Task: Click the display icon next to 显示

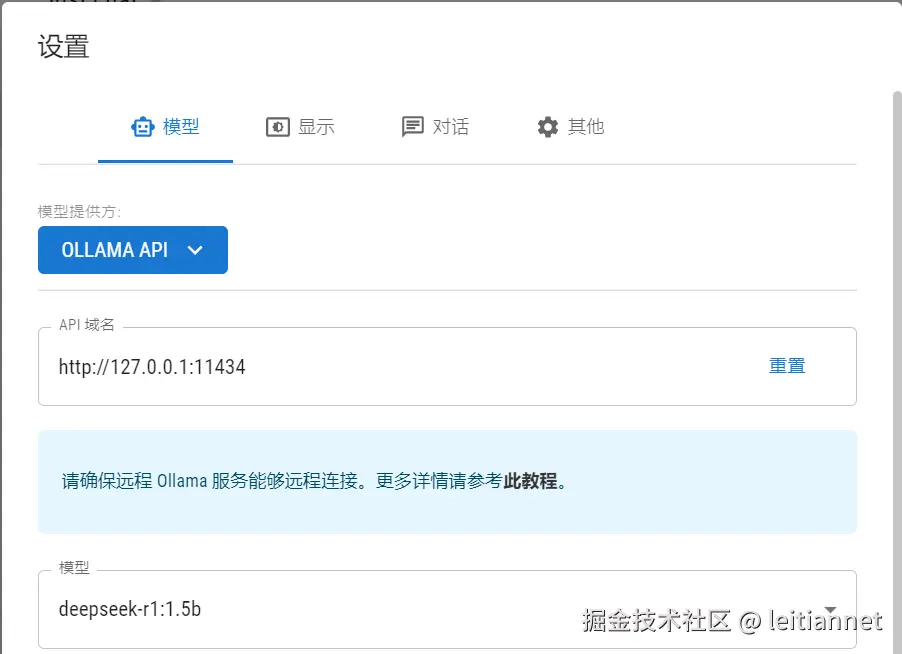Action: 277,127
